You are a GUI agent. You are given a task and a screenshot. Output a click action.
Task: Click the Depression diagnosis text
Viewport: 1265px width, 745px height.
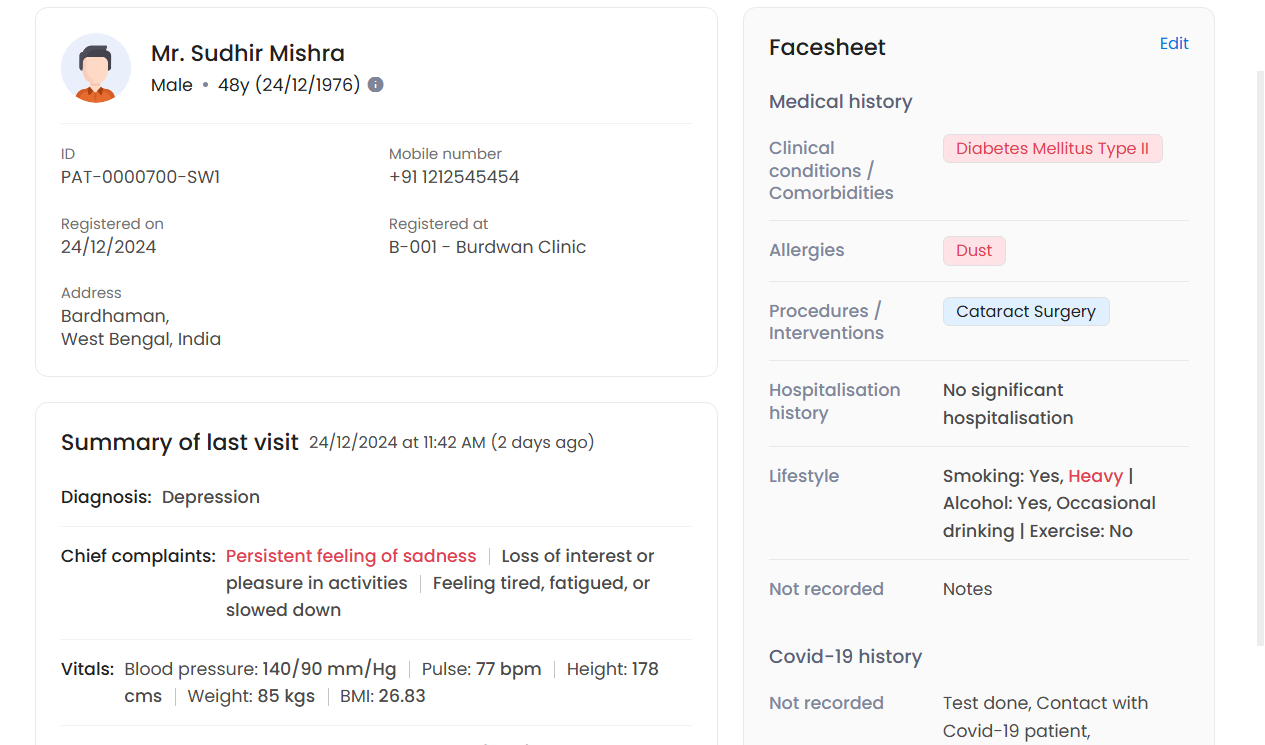pyautogui.click(x=211, y=497)
